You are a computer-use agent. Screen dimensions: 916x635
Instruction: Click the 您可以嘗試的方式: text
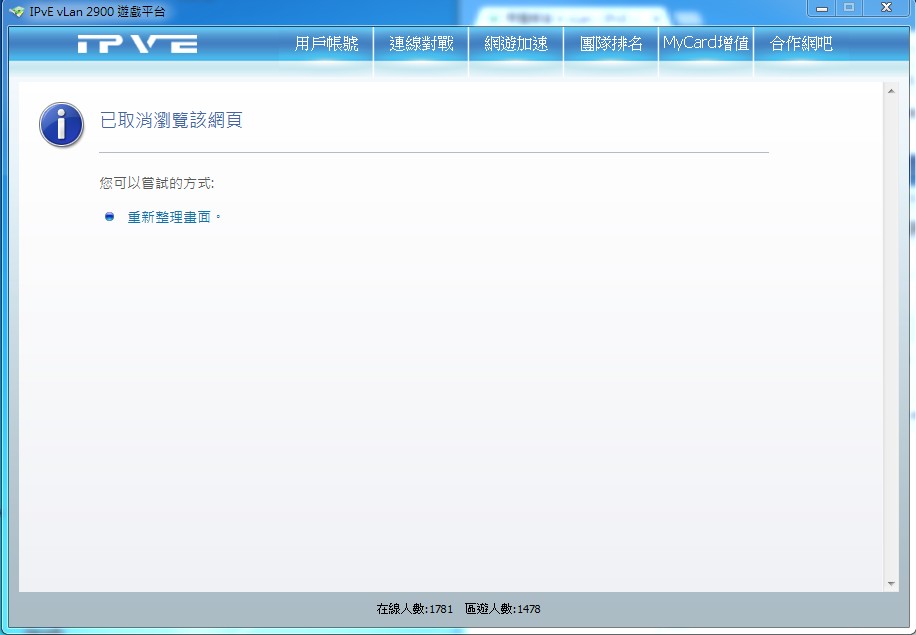[x=157, y=183]
